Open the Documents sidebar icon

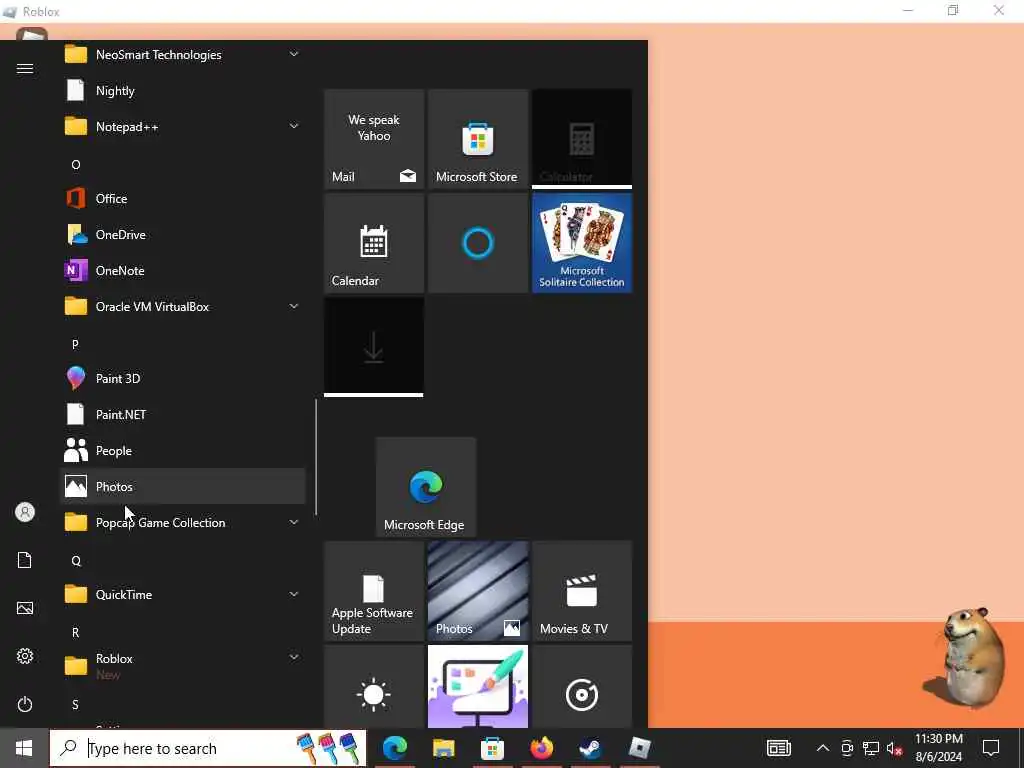point(25,560)
